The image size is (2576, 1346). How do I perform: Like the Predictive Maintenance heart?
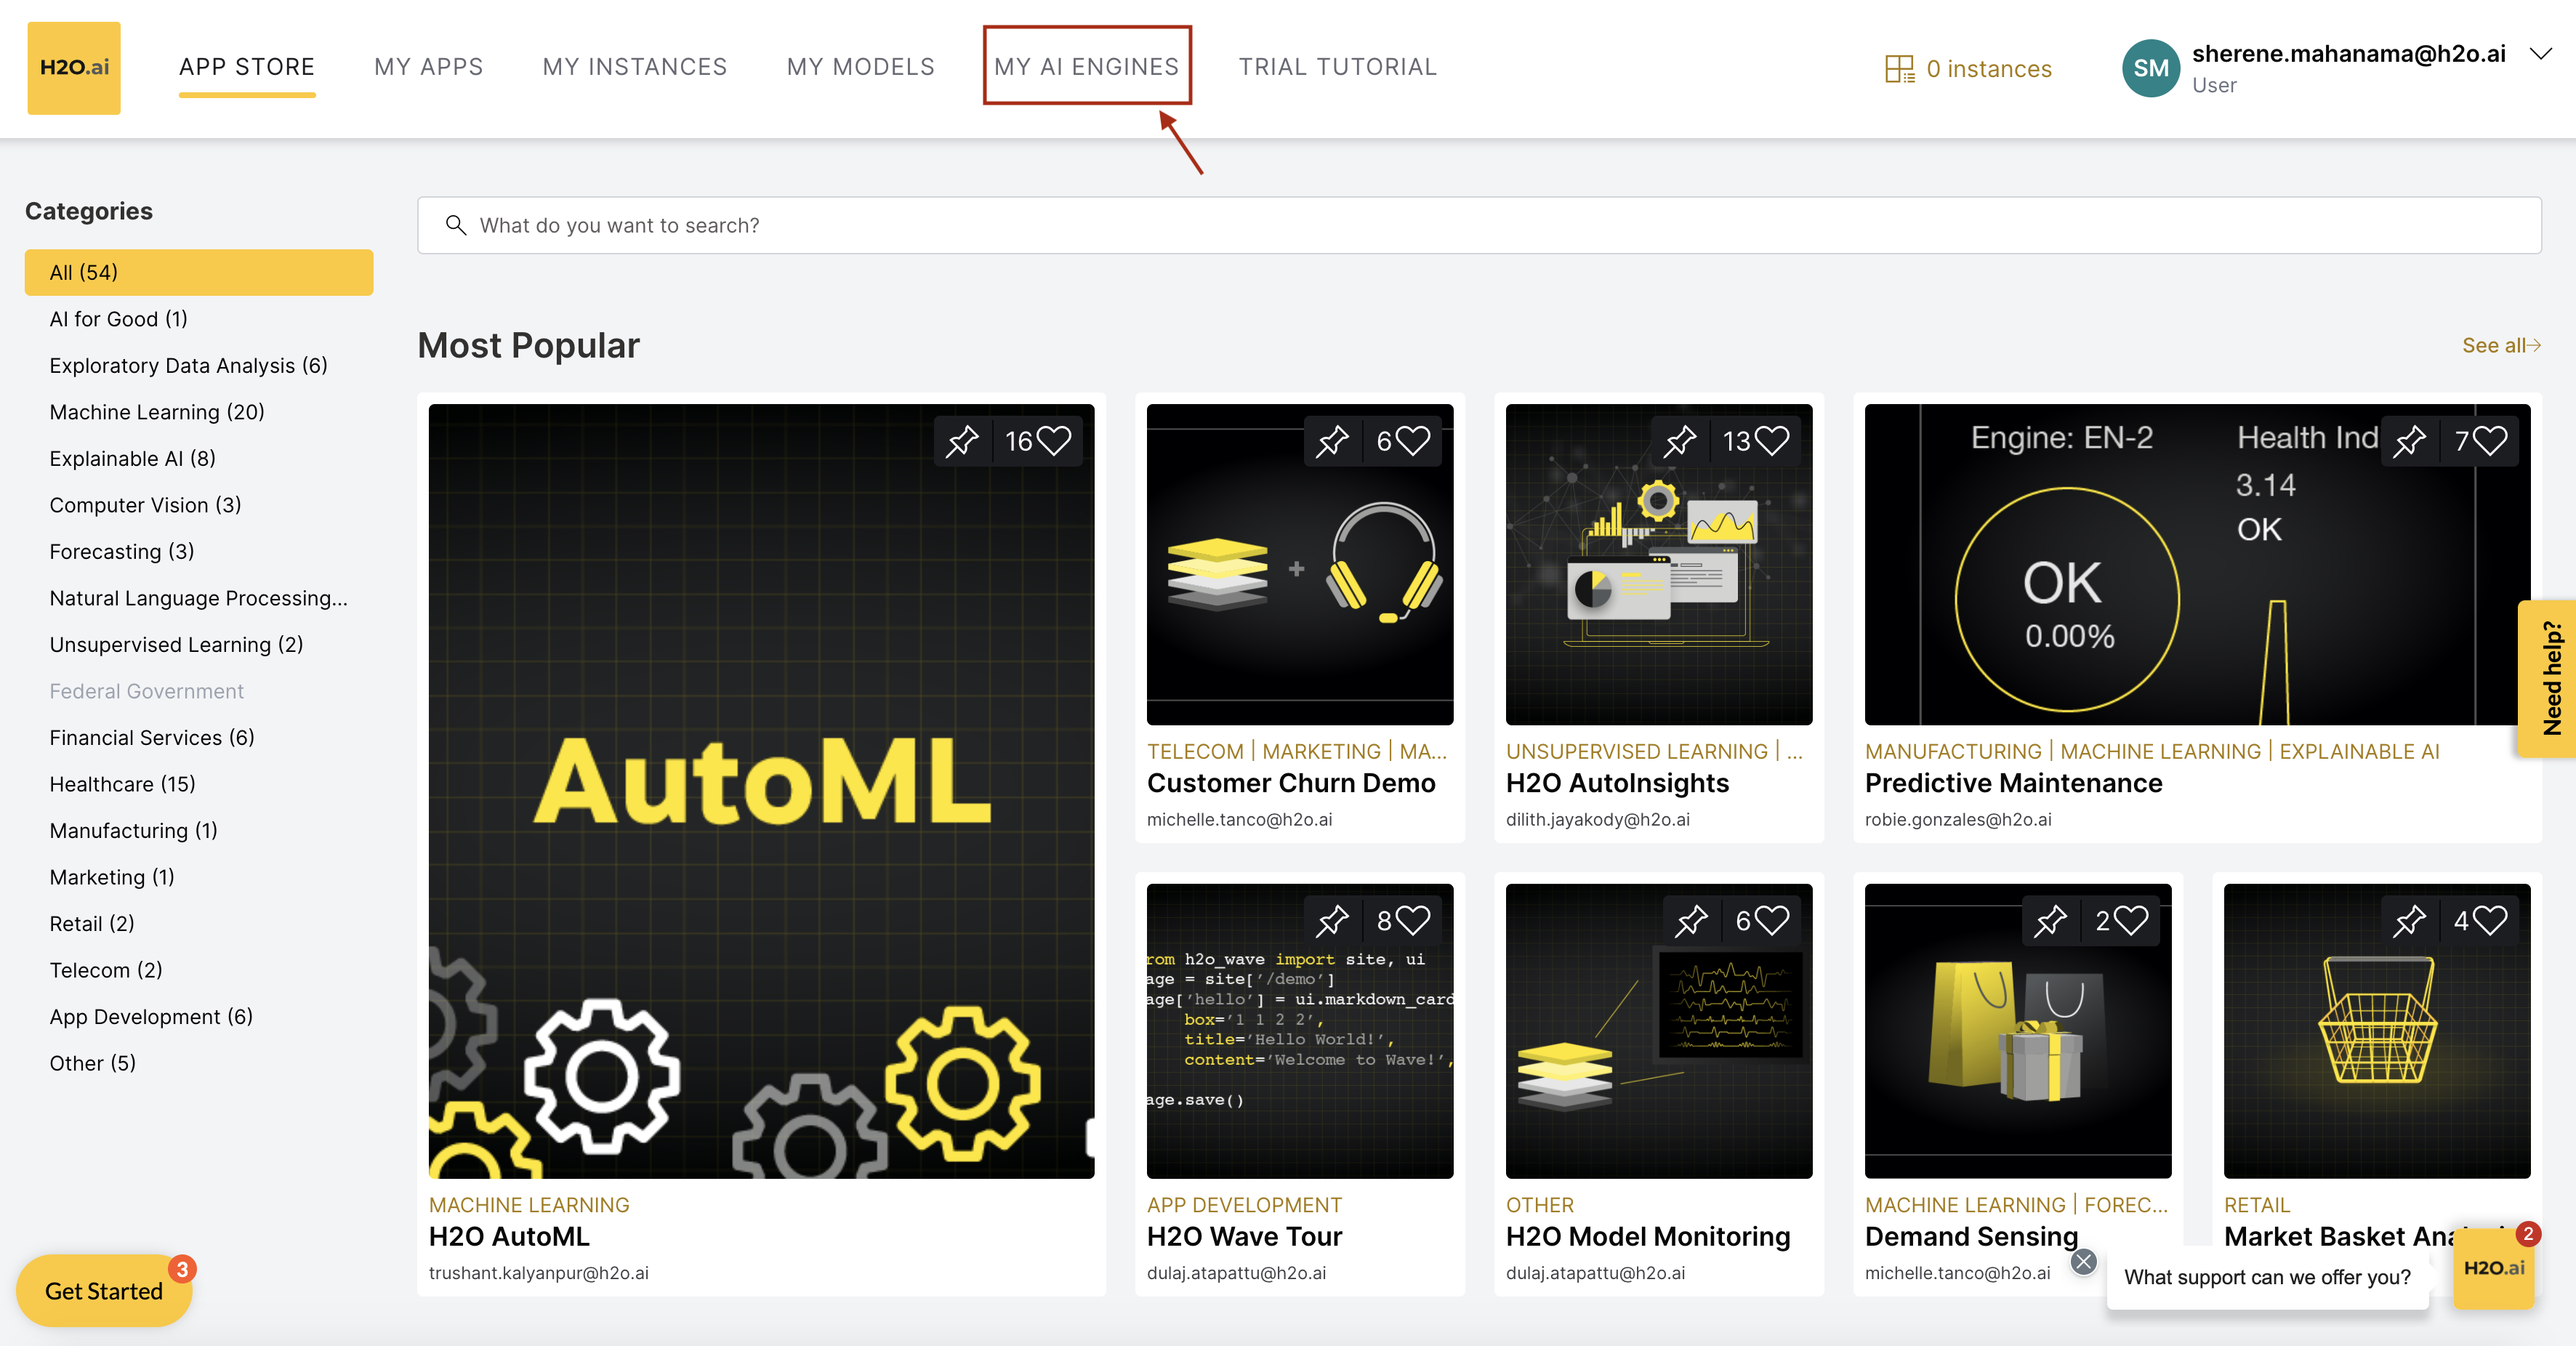2490,441
